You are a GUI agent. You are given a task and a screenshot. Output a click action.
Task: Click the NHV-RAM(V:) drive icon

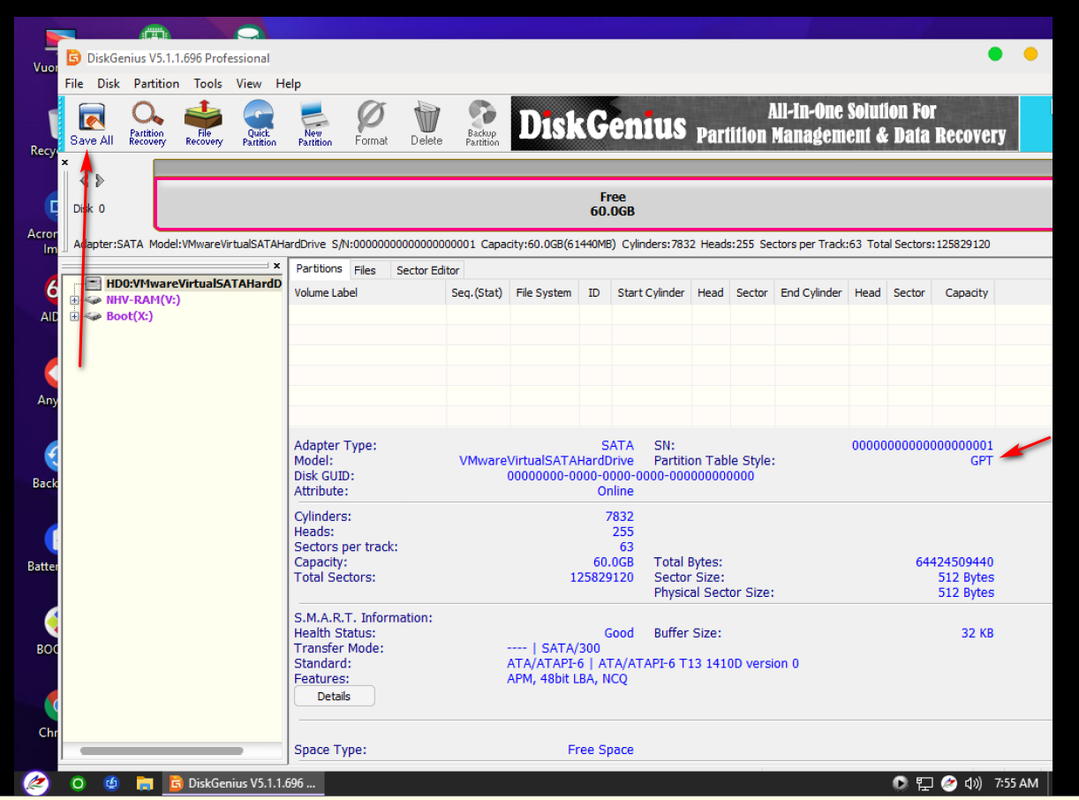tap(94, 300)
